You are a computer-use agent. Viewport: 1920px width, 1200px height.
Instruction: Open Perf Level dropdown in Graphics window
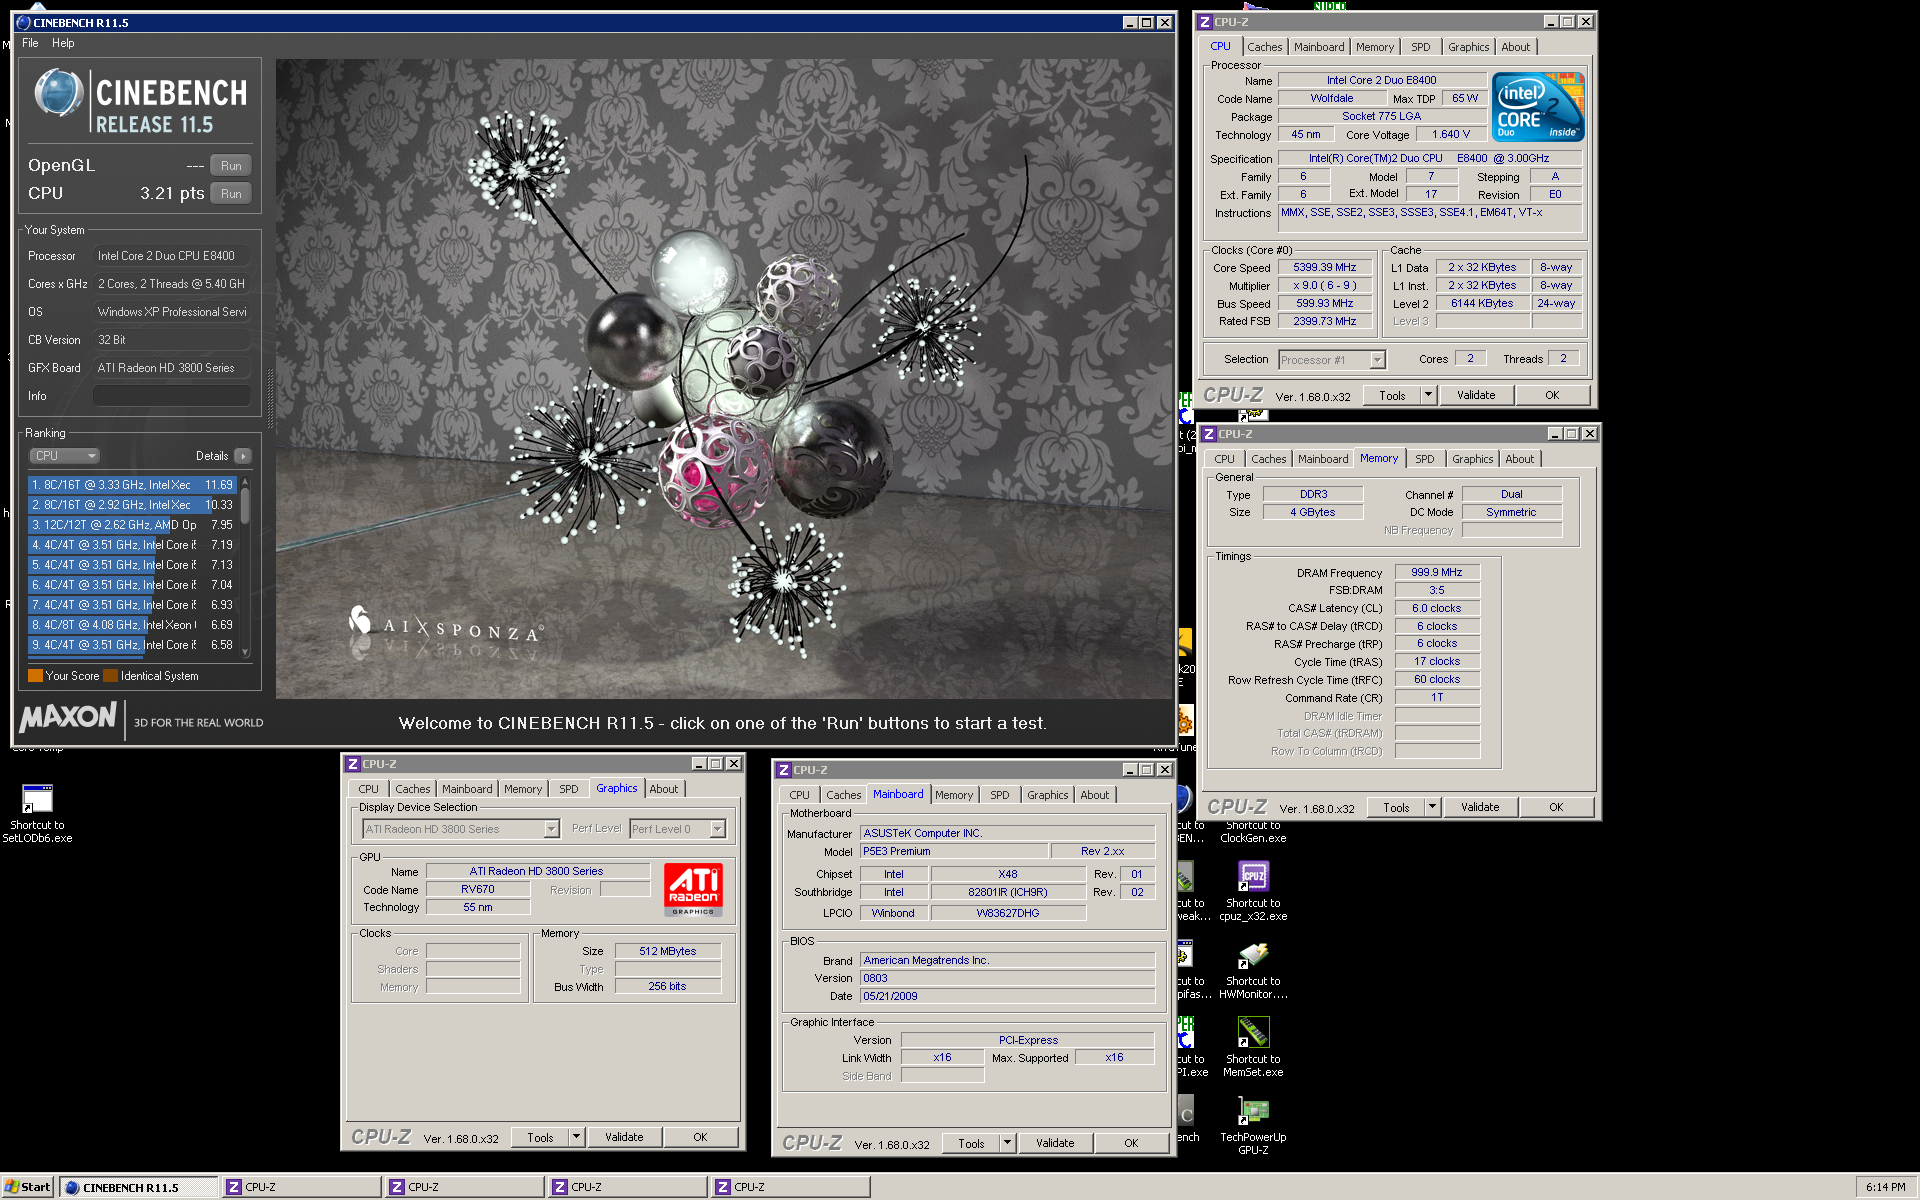tap(678, 829)
